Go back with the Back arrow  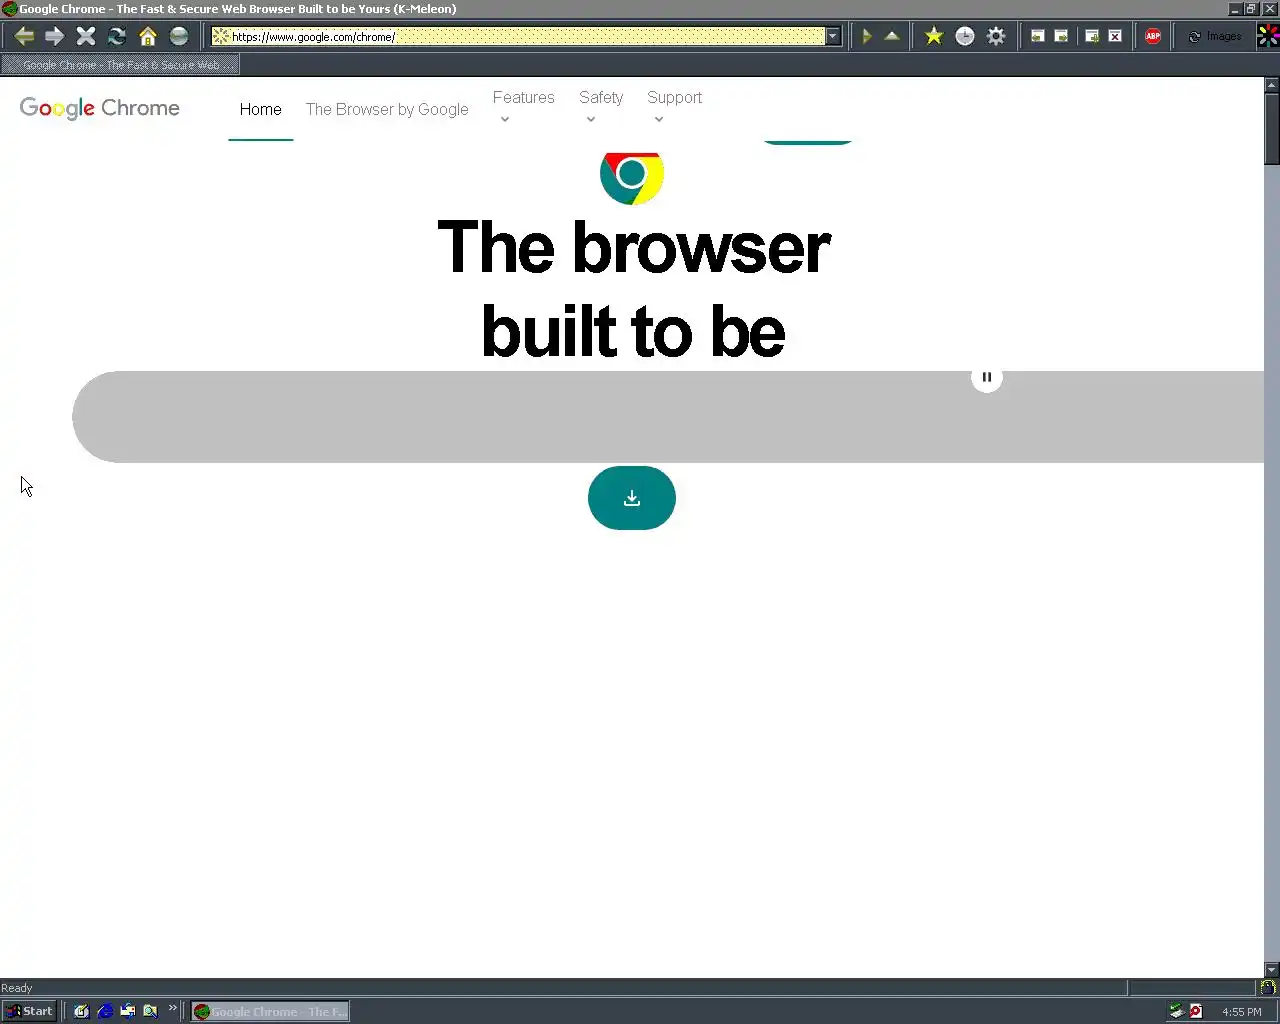coord(24,36)
